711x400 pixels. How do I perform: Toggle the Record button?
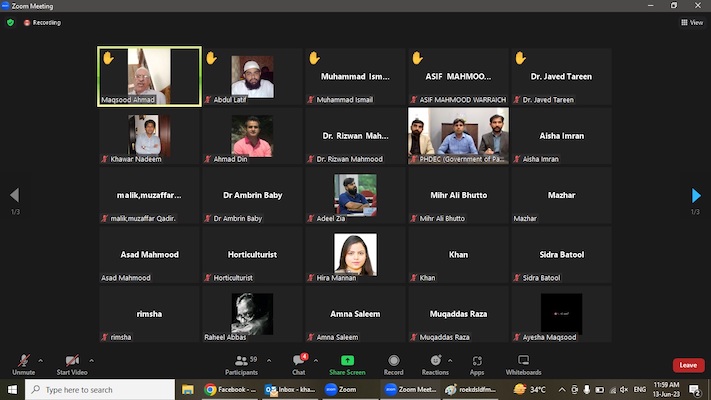[x=394, y=362]
